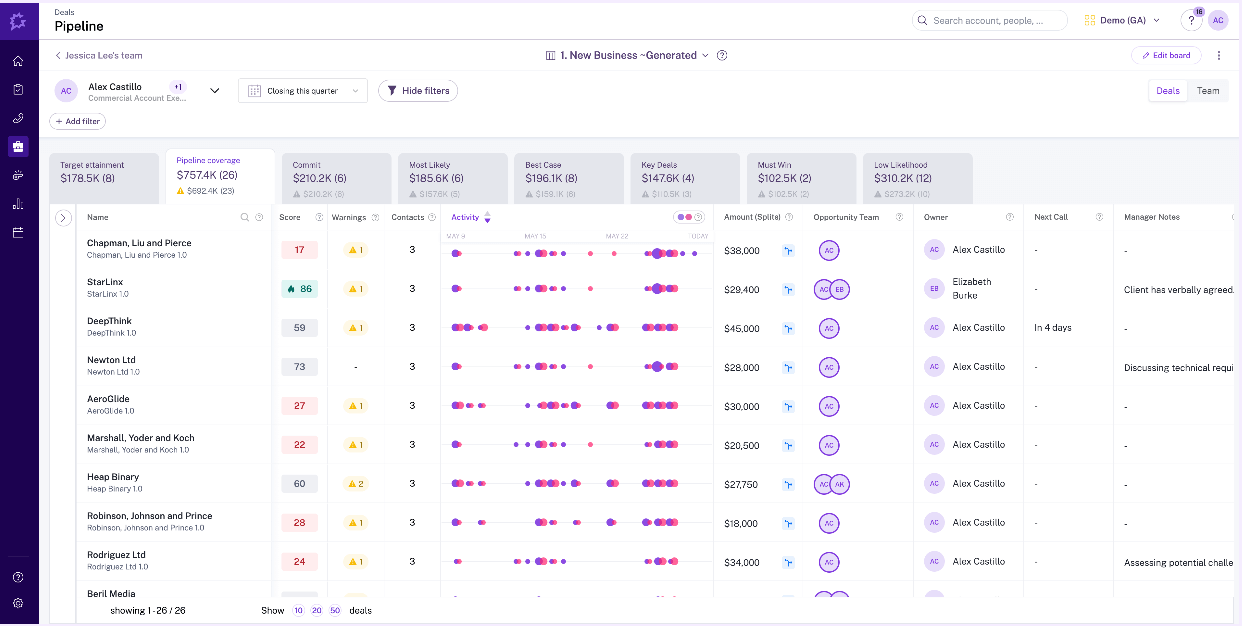
Task: Open the three-dot board options menu
Action: (x=1218, y=56)
